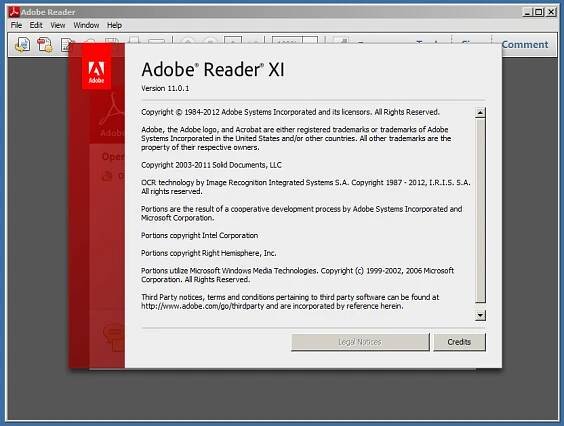Screen dimensions: 564x426
Task: Click the 'Adobe Reader XI' heading
Action: 213,69
